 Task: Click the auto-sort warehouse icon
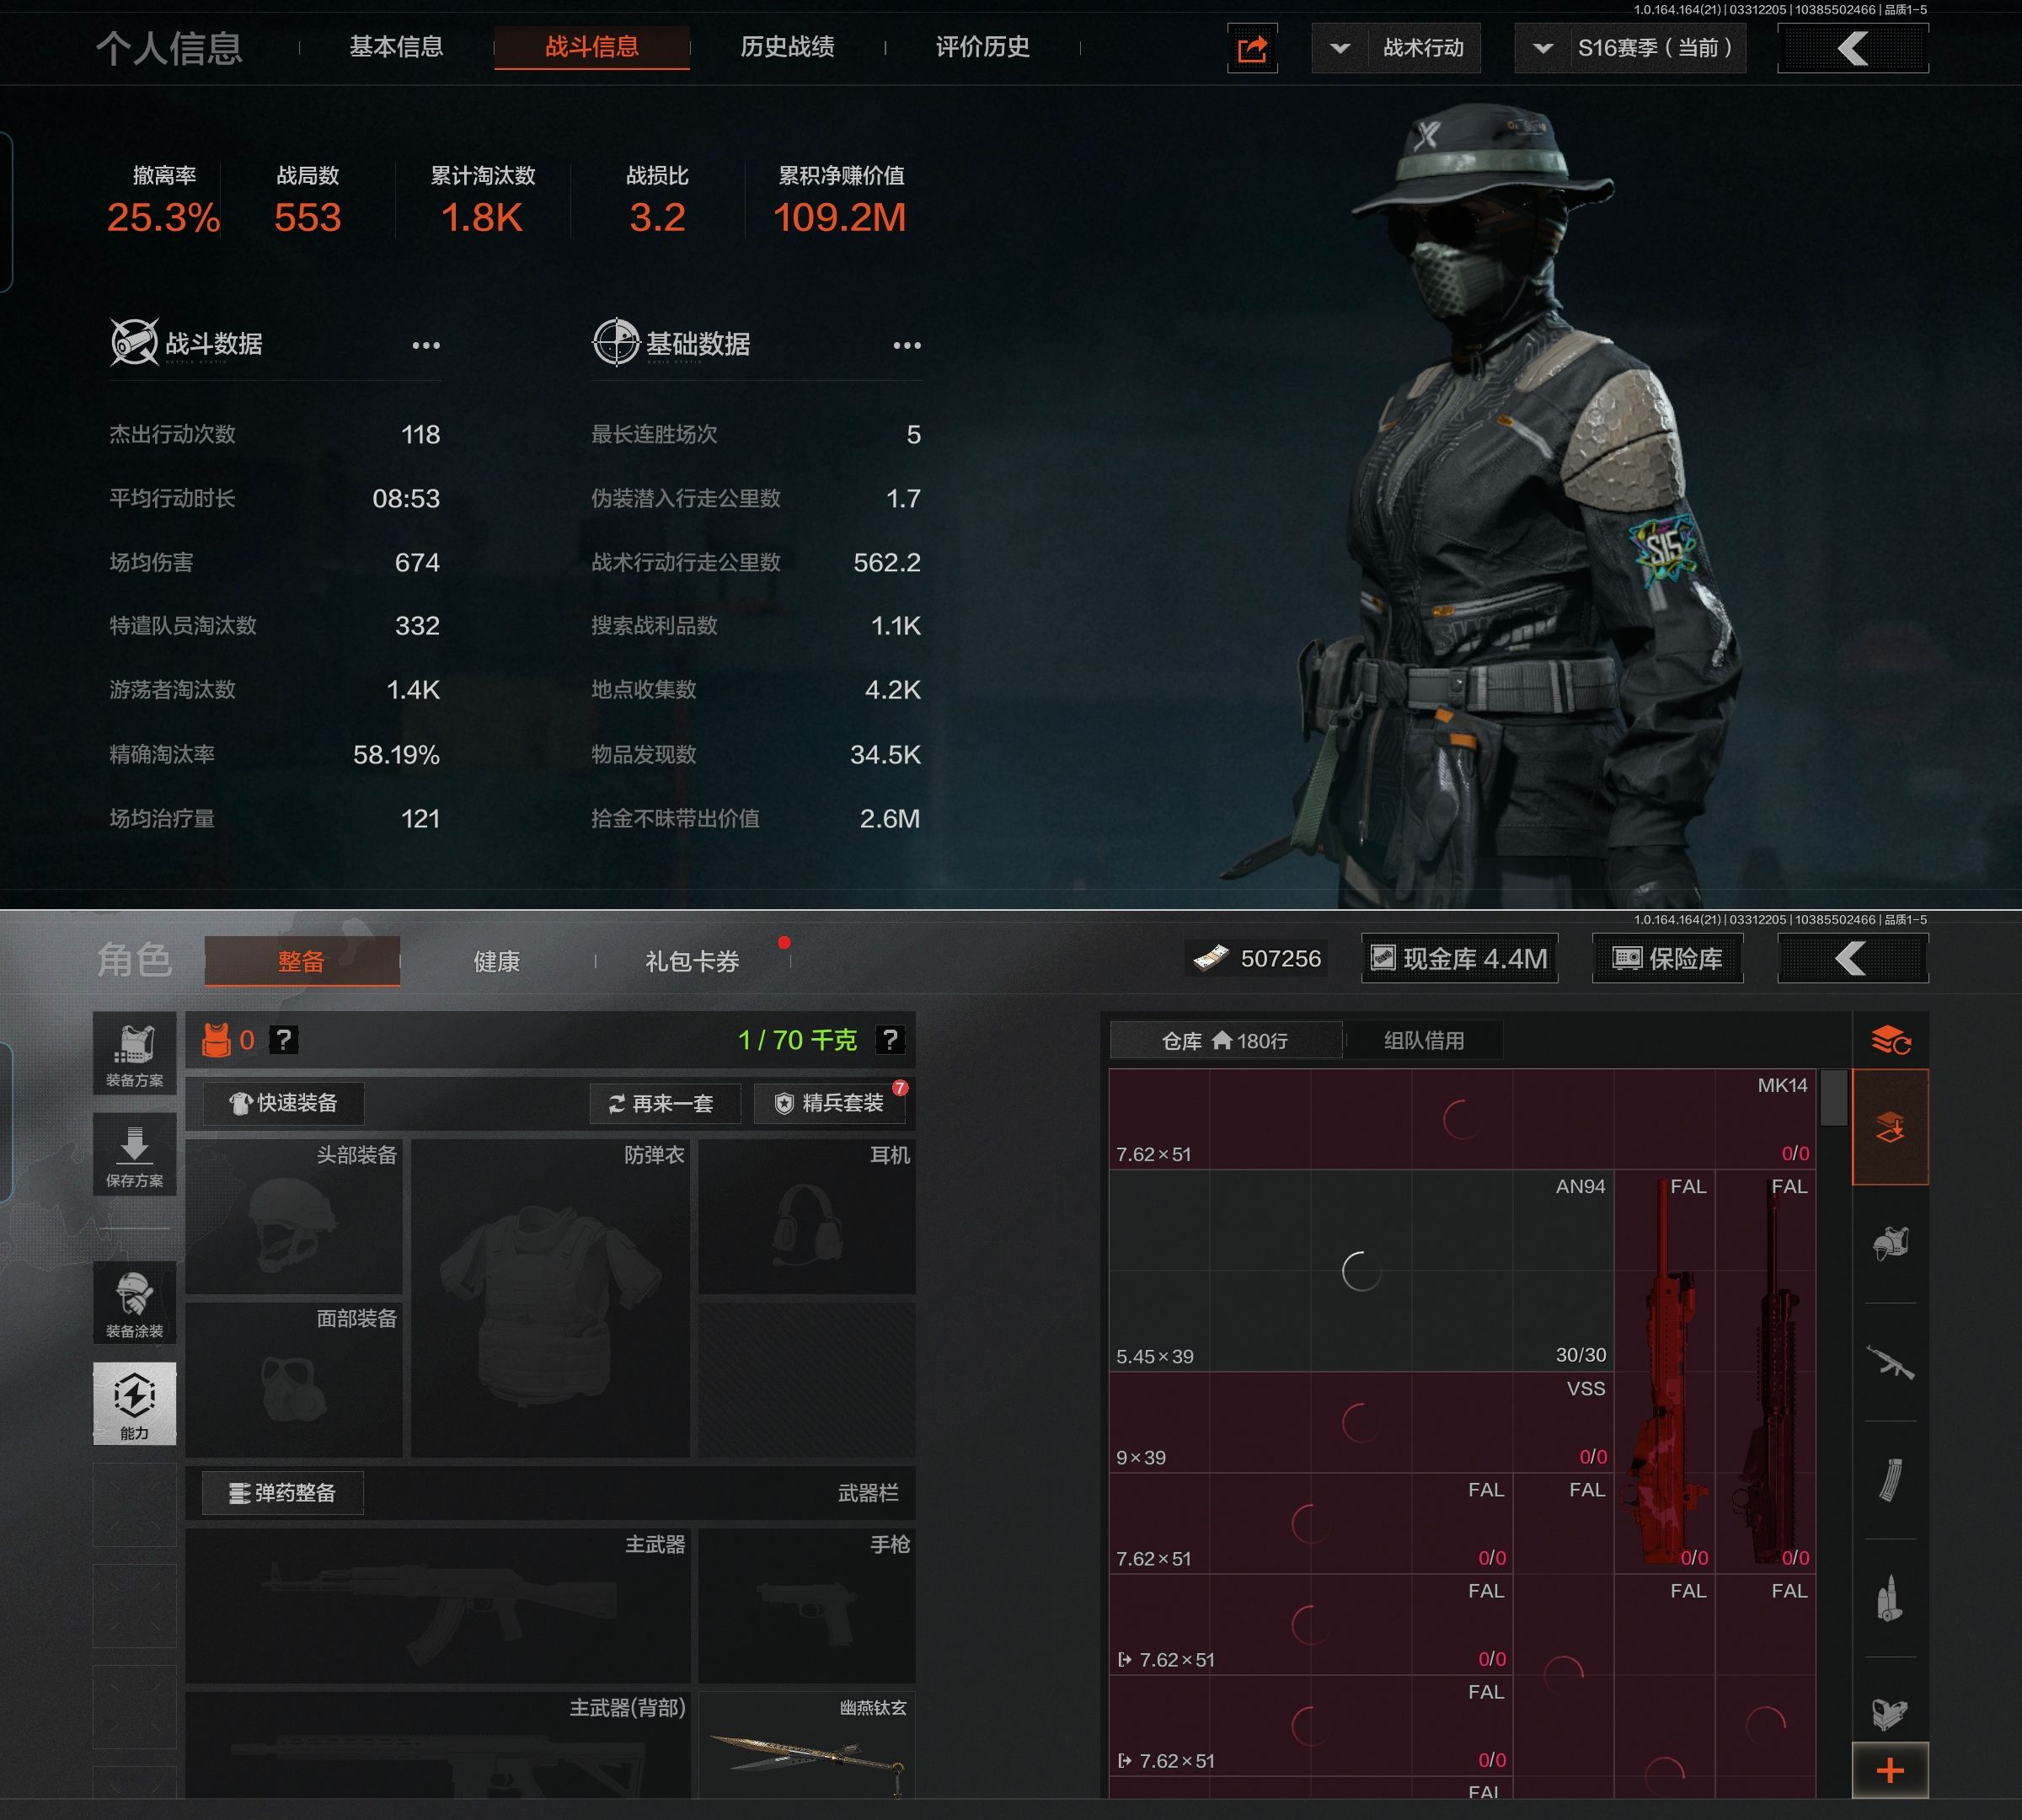1890,1040
